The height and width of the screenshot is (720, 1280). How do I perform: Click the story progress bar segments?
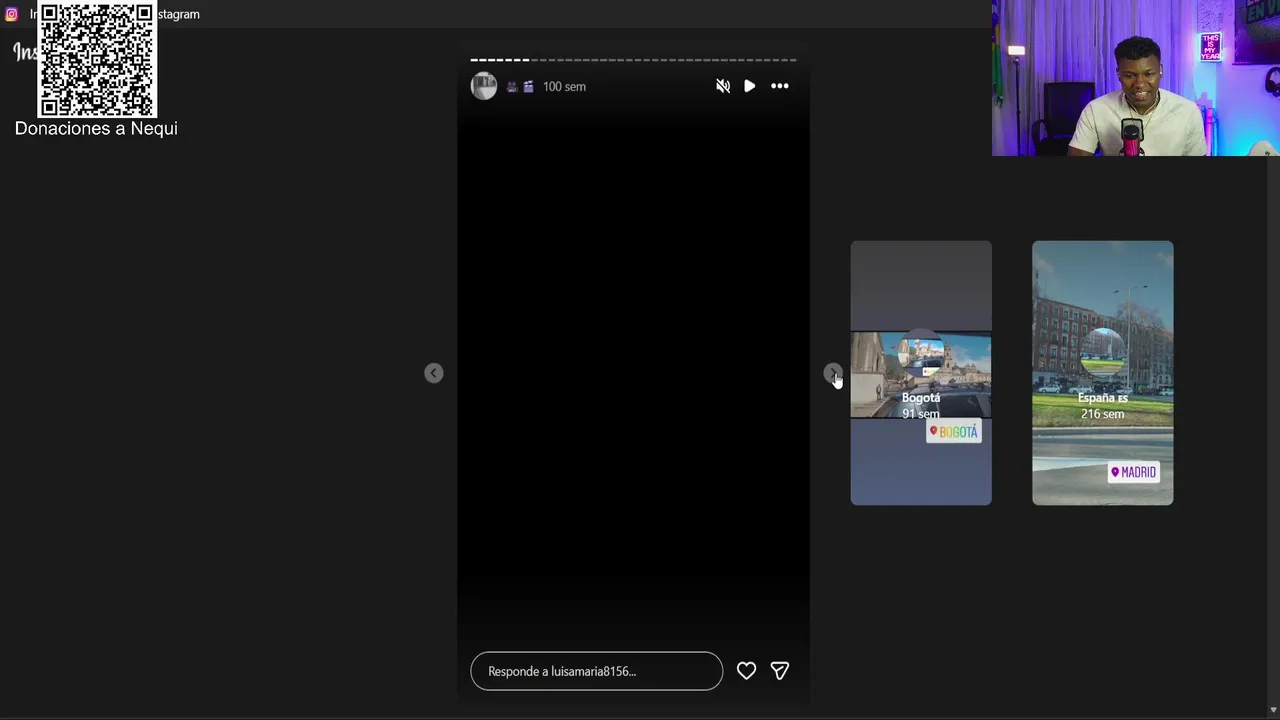pyautogui.click(x=633, y=60)
